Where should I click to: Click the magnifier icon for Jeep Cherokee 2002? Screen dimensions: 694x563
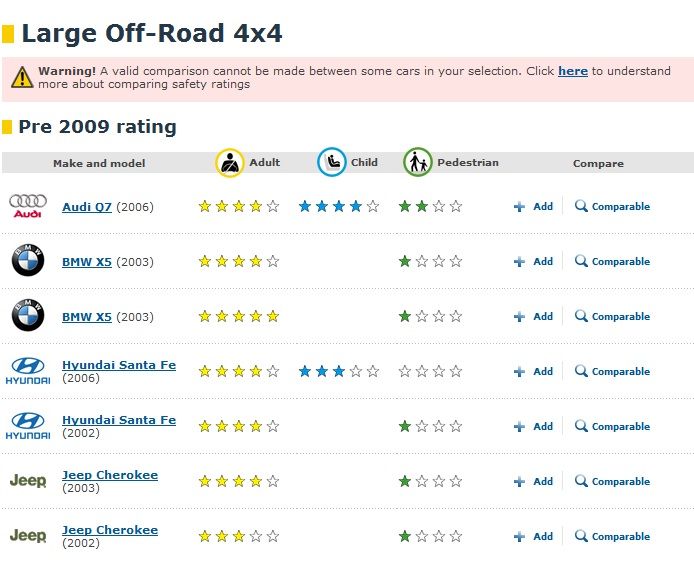[581, 536]
